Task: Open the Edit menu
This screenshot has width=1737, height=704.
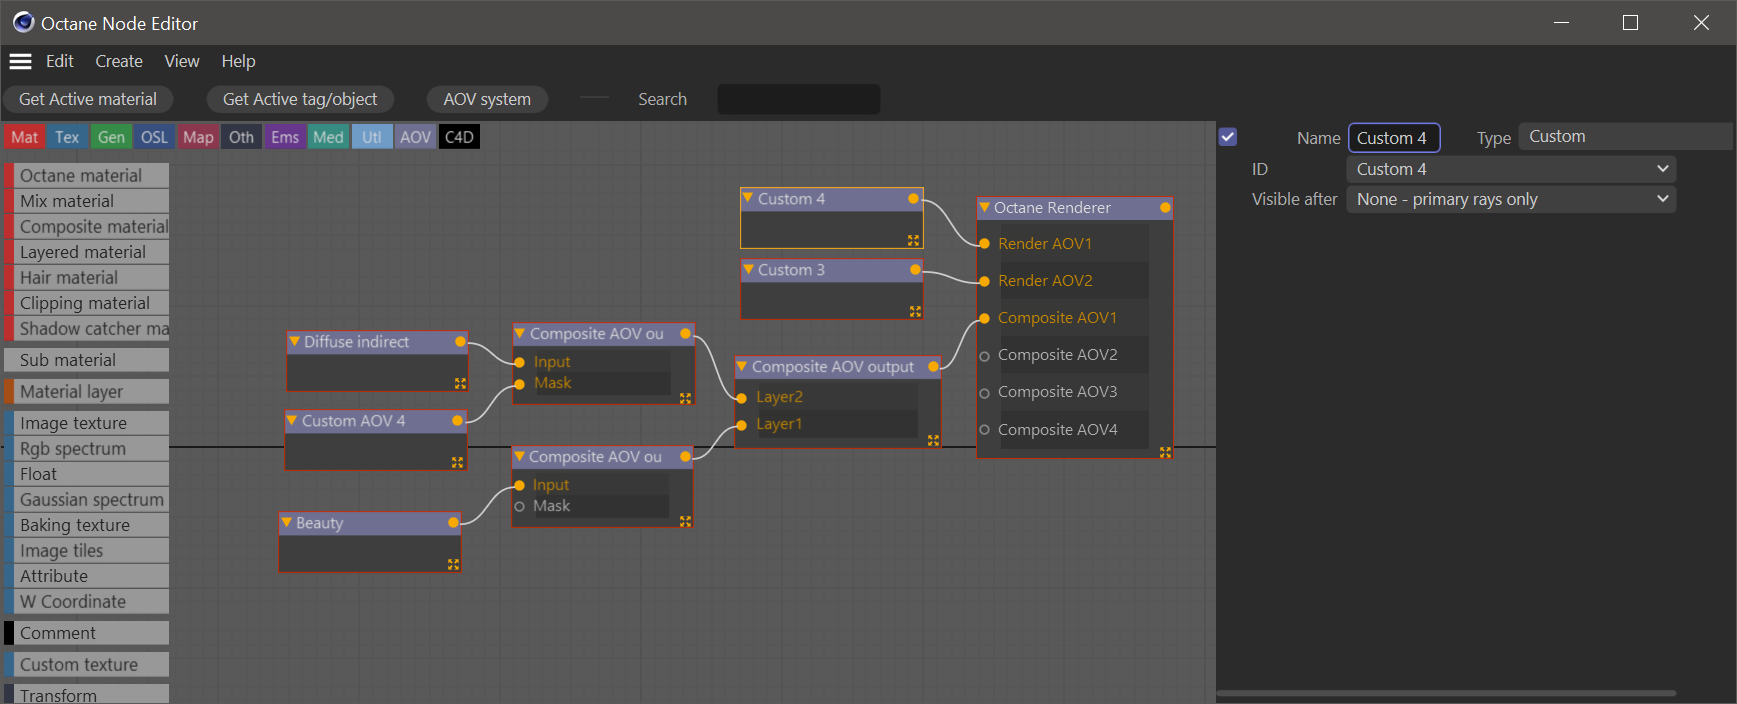Action: (60, 61)
